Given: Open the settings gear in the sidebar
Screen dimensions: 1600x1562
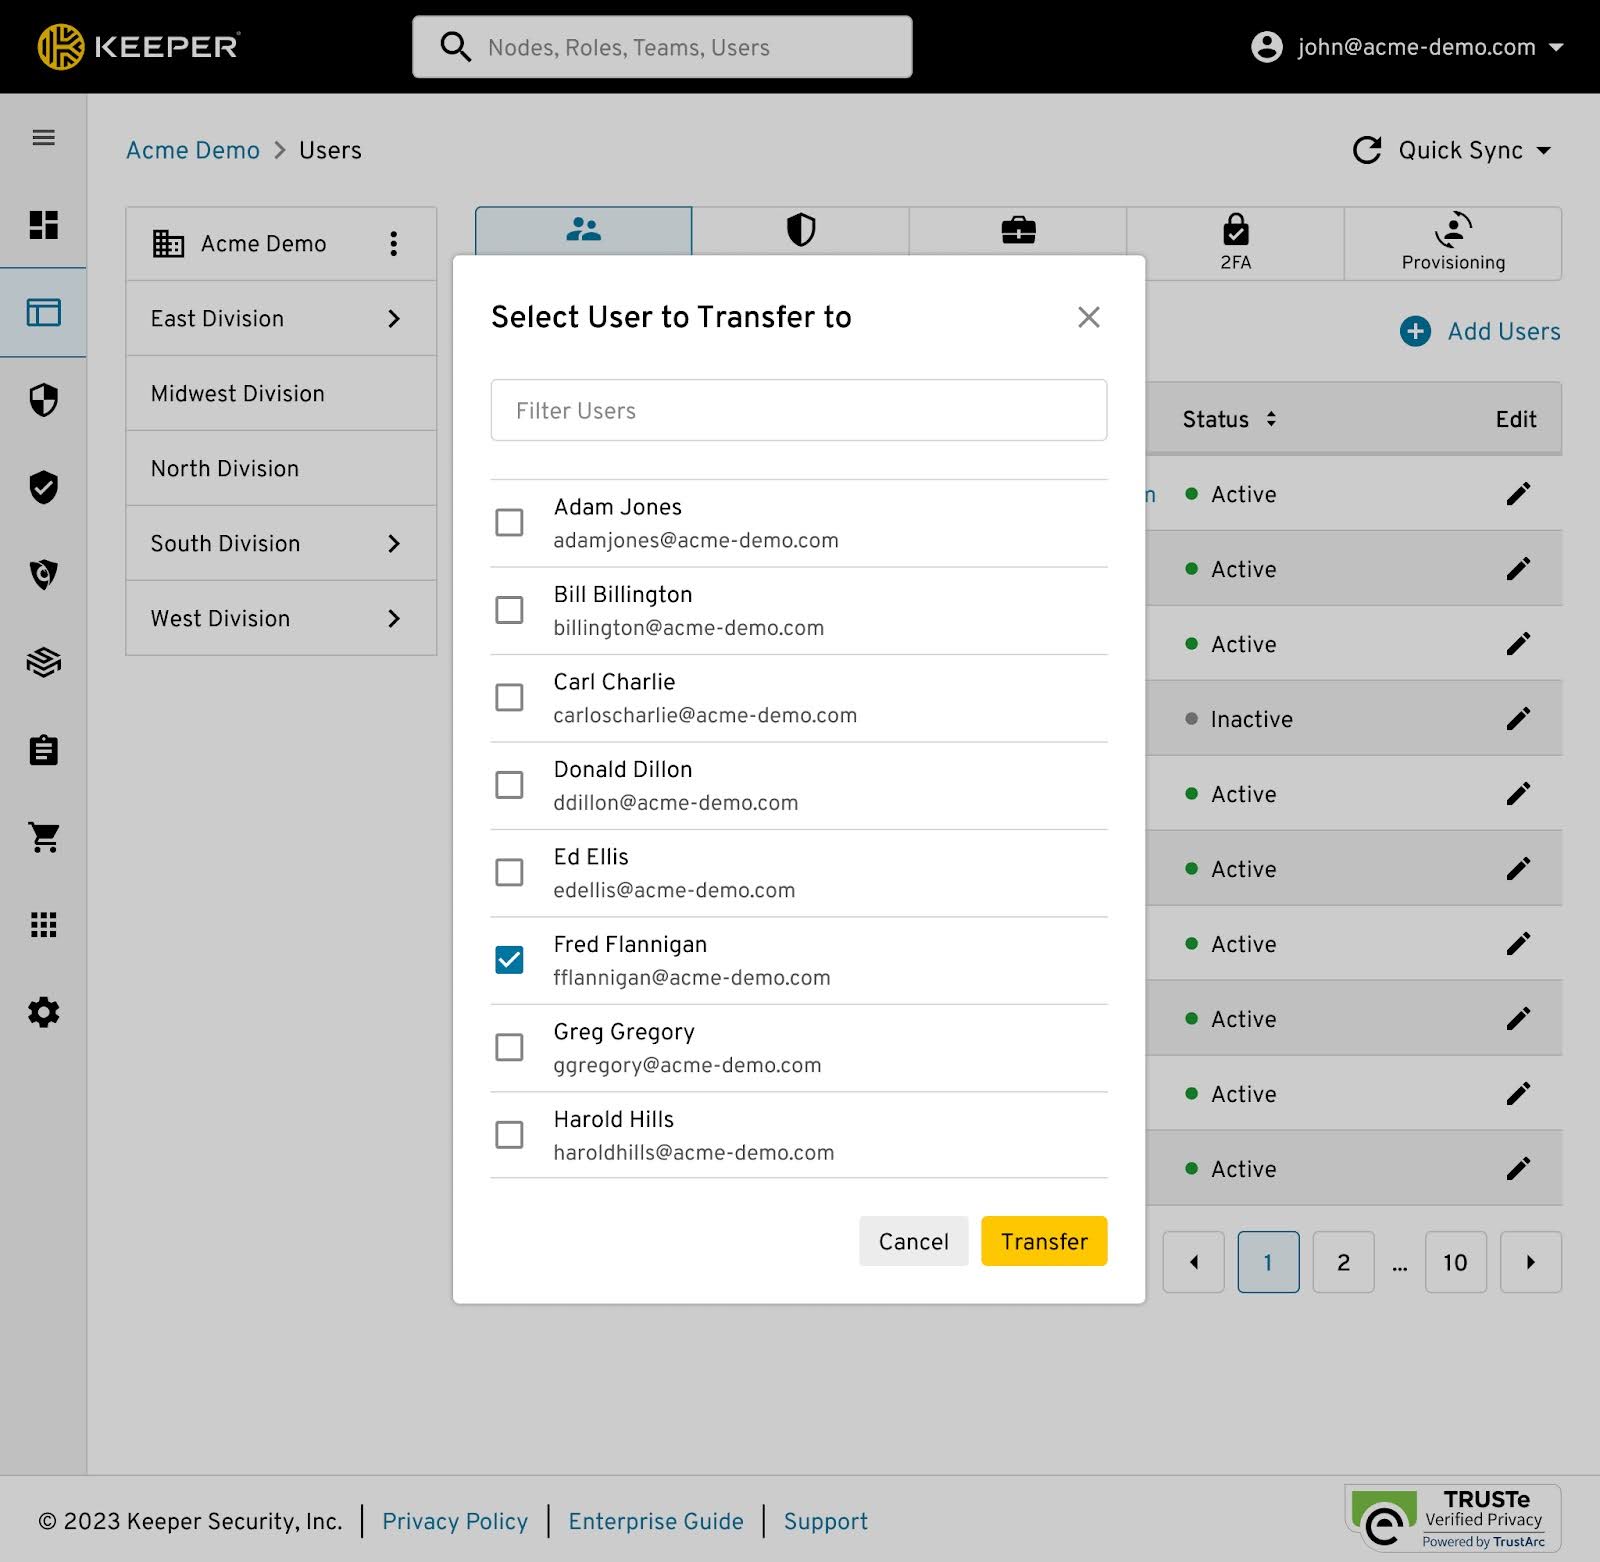Looking at the screenshot, I should [x=43, y=1012].
